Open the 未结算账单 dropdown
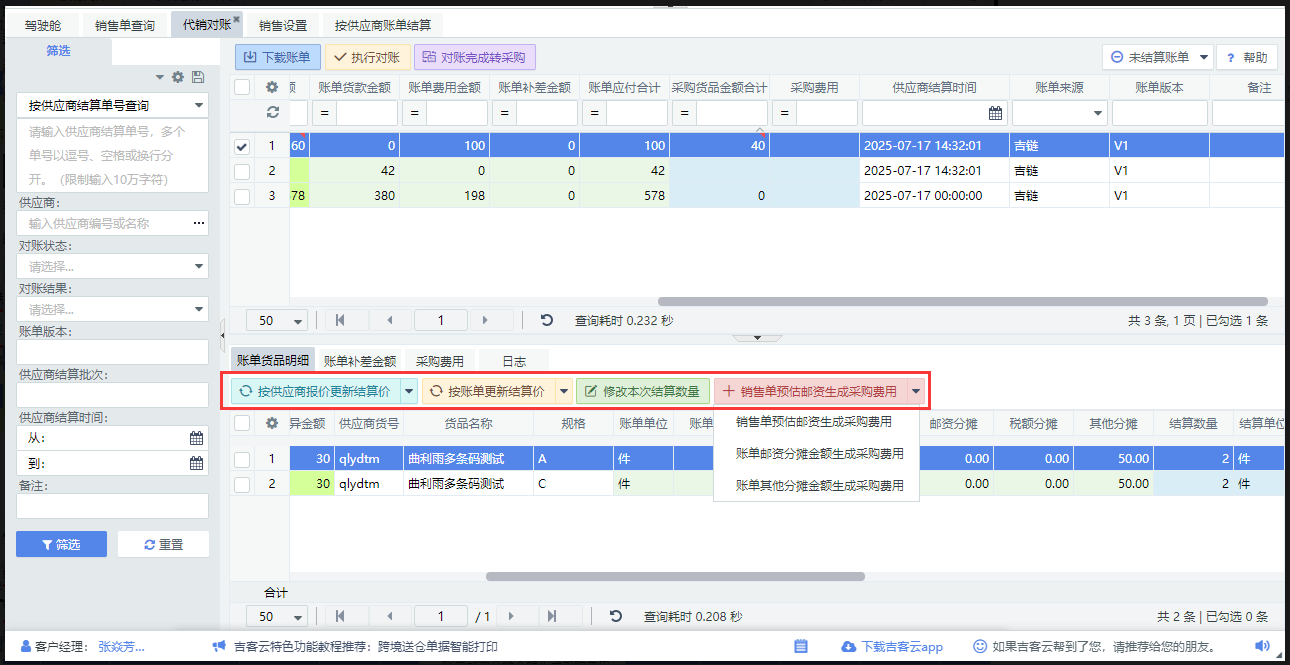1290x665 pixels. [1203, 58]
